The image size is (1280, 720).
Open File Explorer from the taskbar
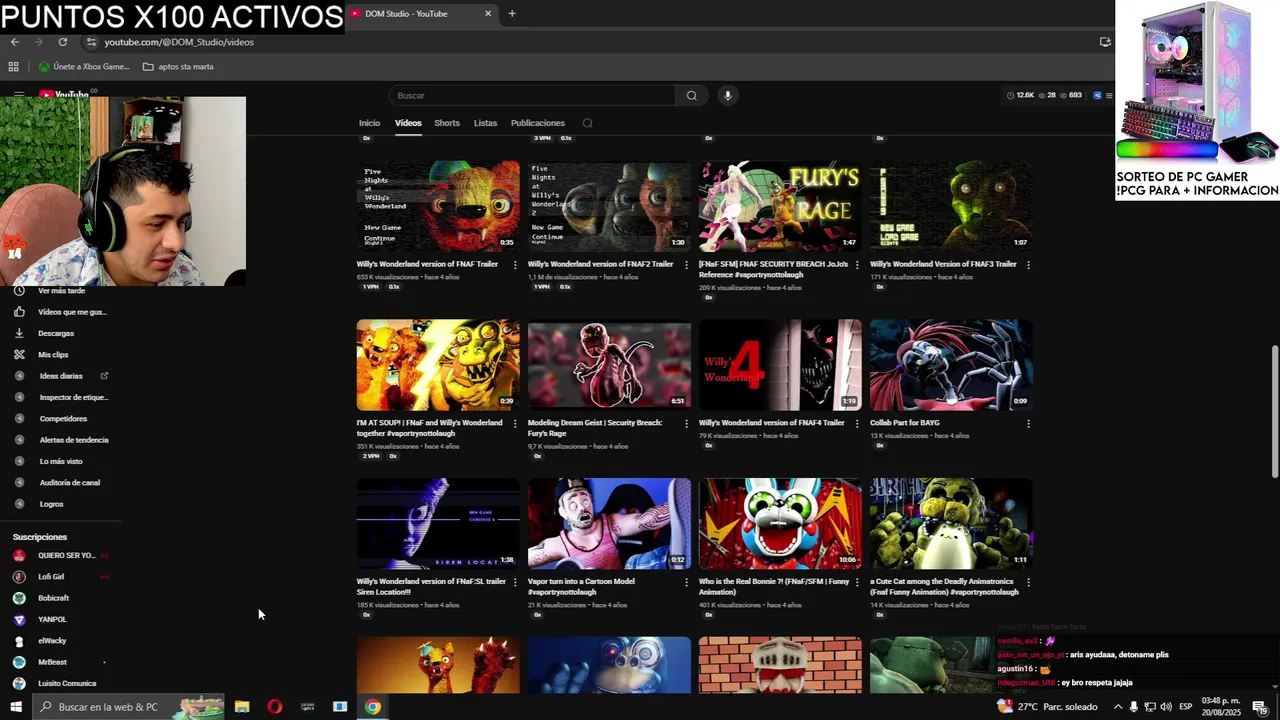[x=242, y=707]
